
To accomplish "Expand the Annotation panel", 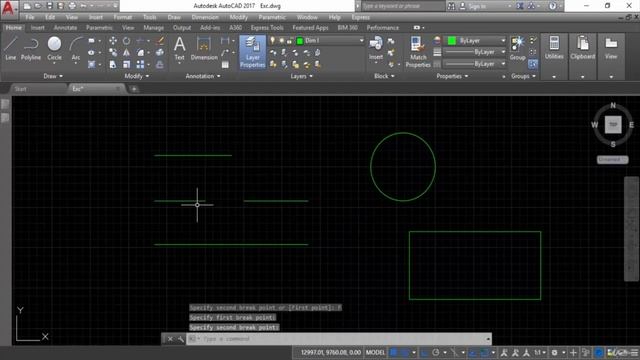I will coord(203,76).
